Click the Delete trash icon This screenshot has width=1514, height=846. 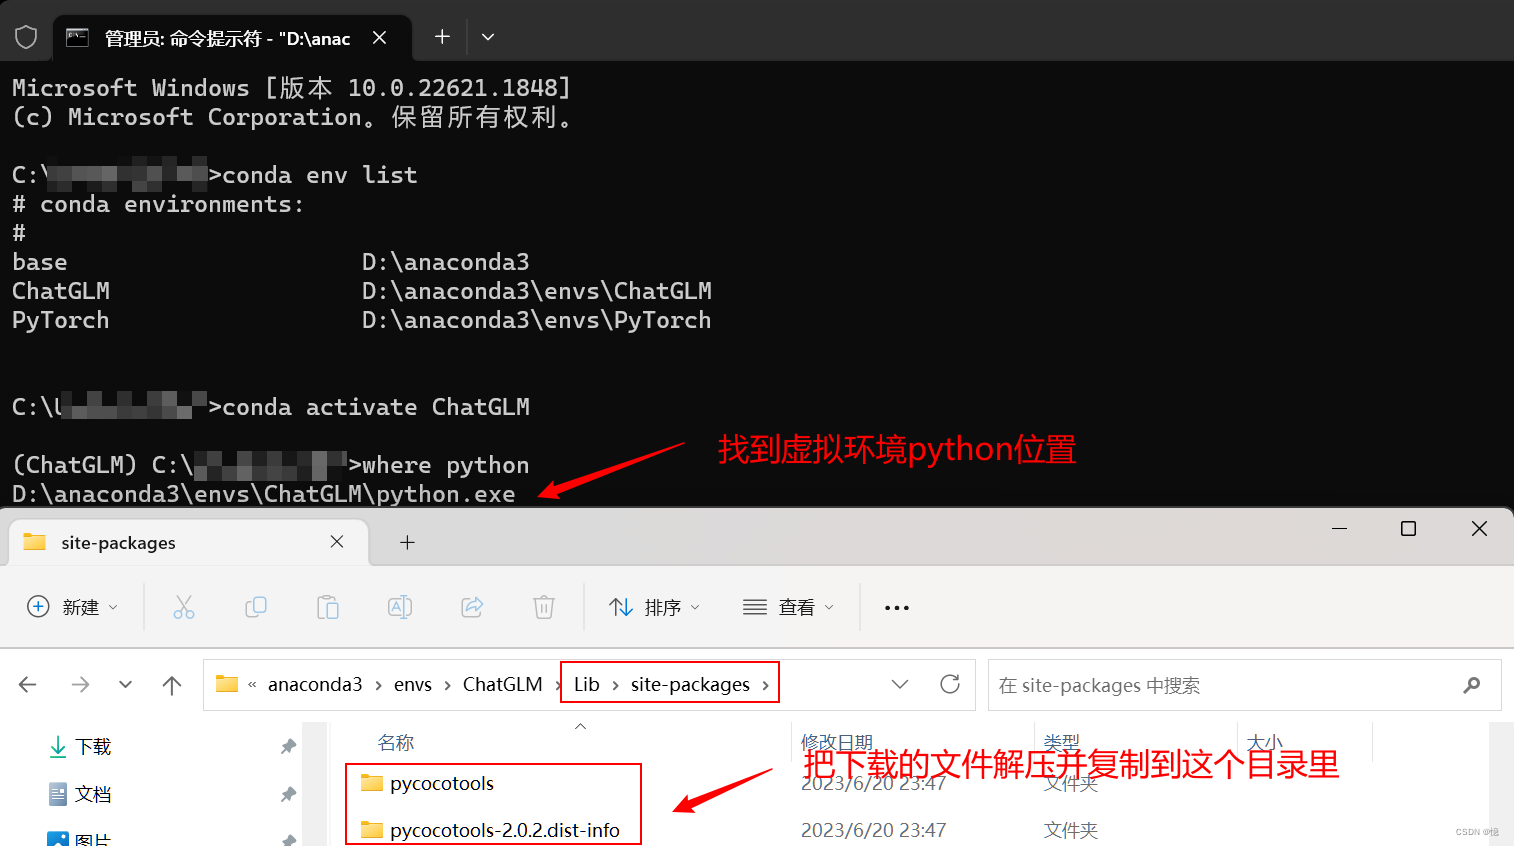(x=544, y=607)
